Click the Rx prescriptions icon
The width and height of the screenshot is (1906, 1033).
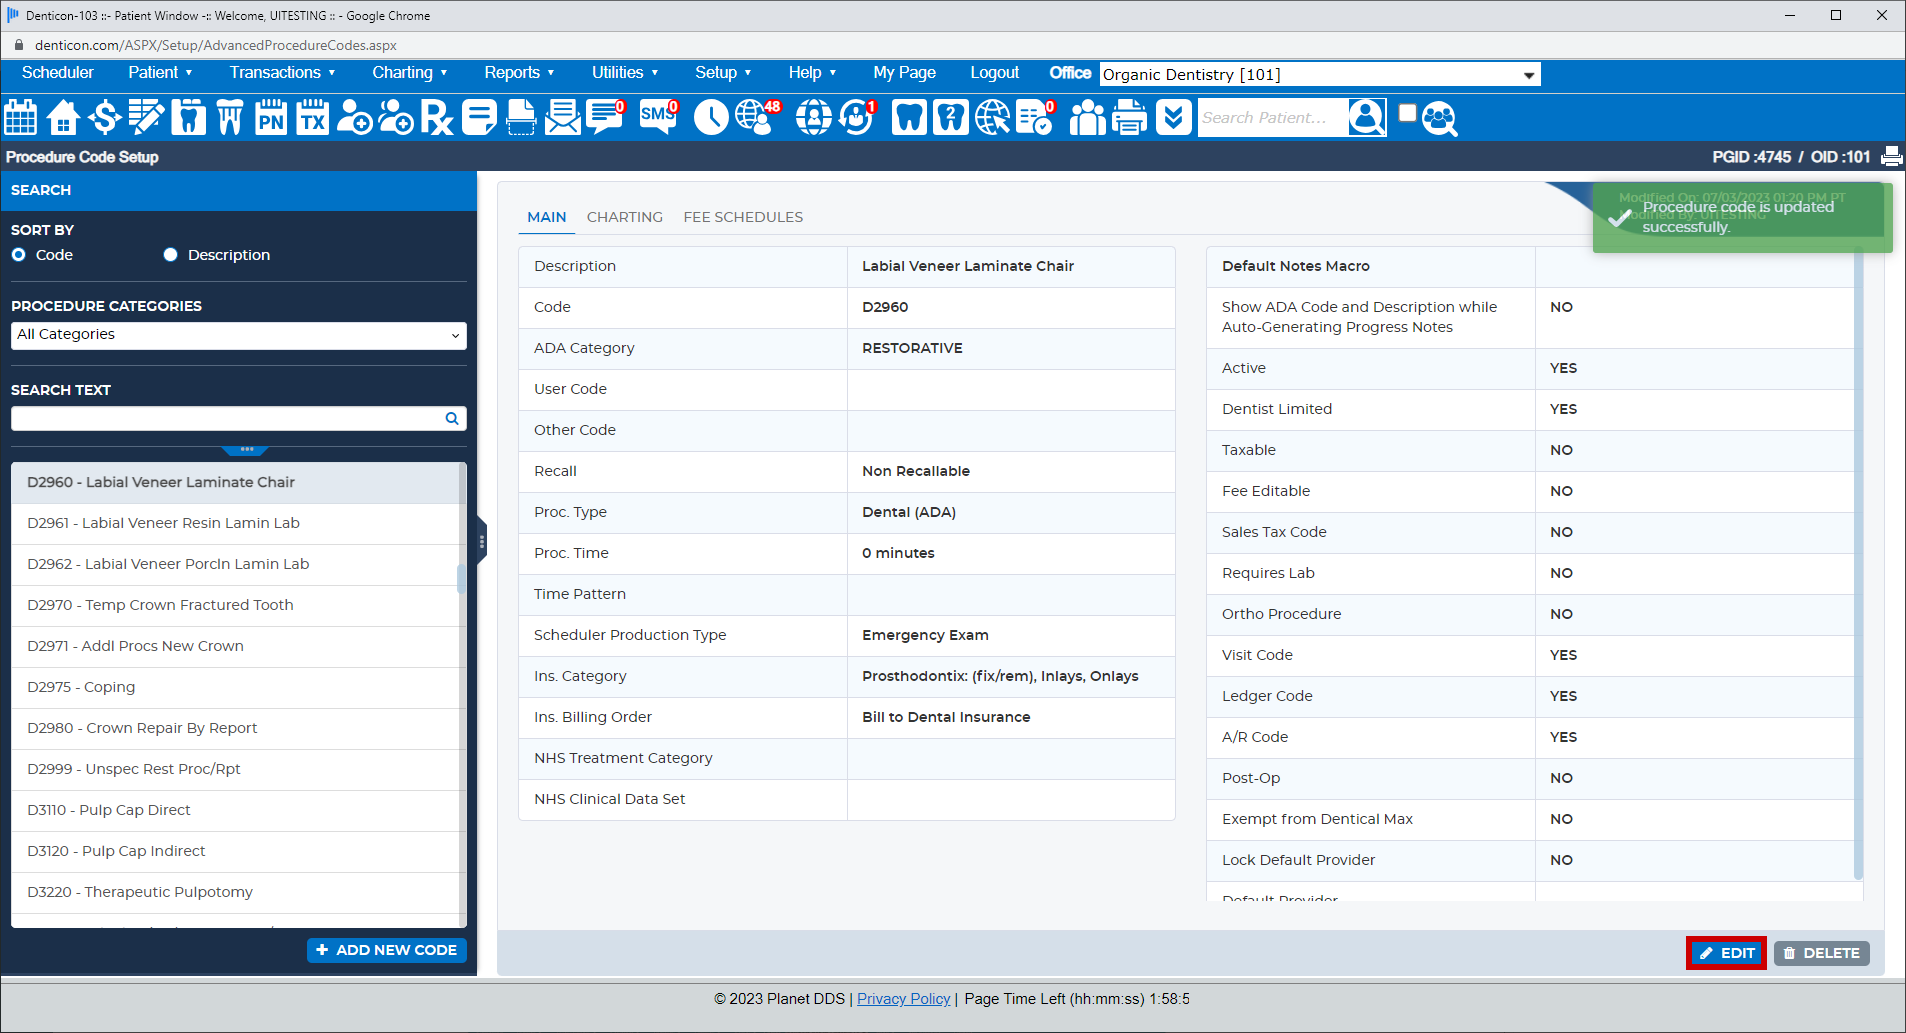438,117
